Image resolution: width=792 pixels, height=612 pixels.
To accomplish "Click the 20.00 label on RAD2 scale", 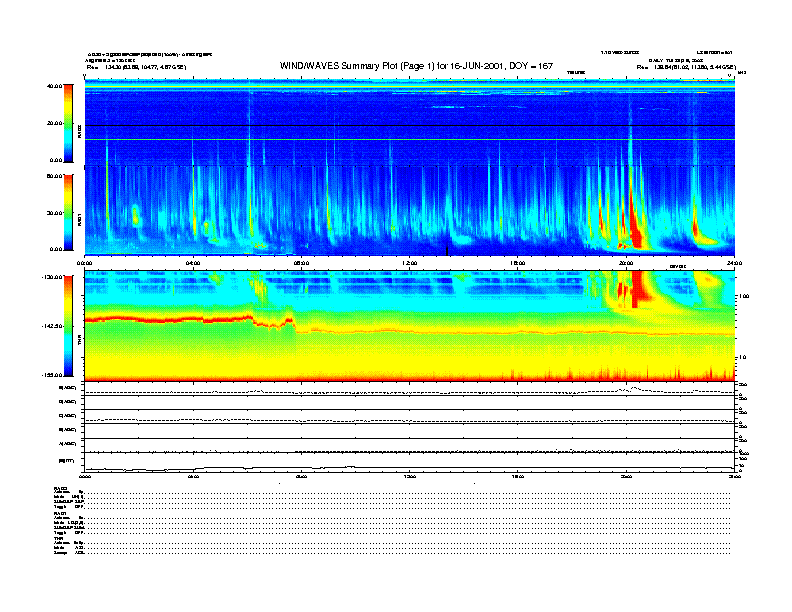I will coord(54,123).
